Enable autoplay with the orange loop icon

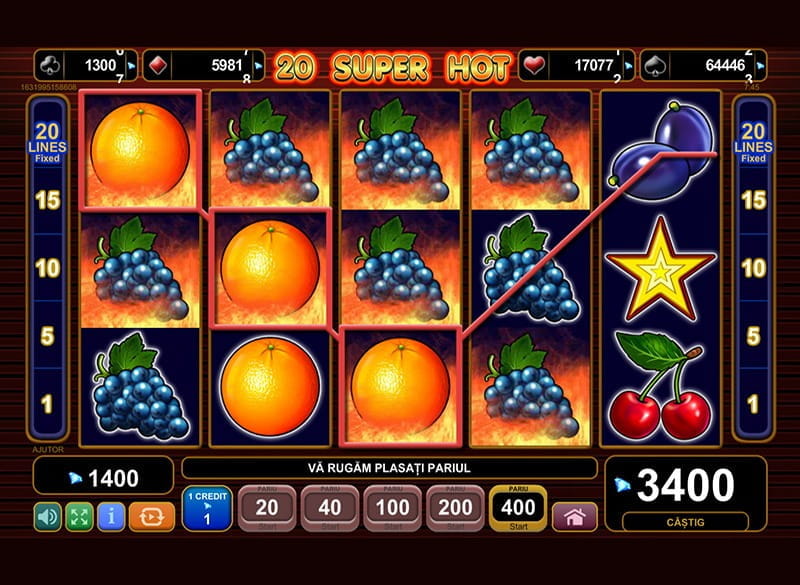pos(152,517)
